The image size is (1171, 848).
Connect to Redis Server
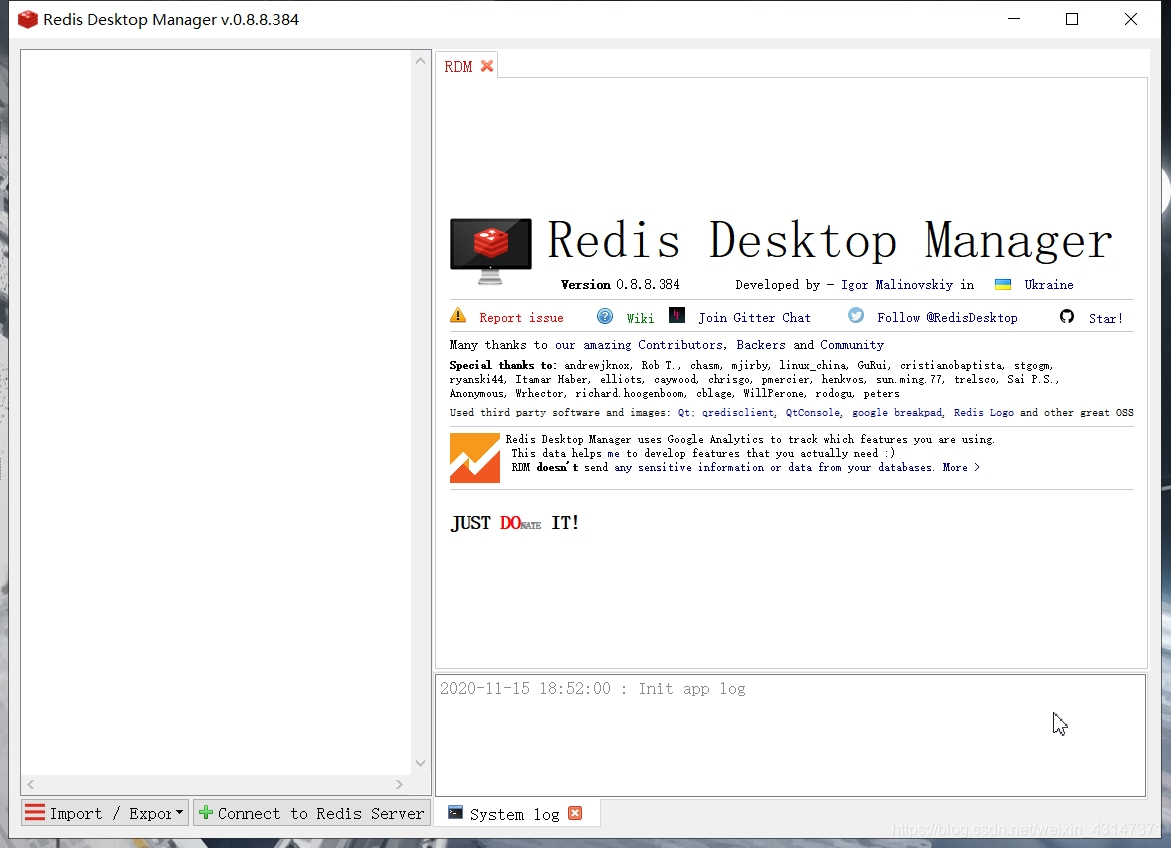pos(312,813)
